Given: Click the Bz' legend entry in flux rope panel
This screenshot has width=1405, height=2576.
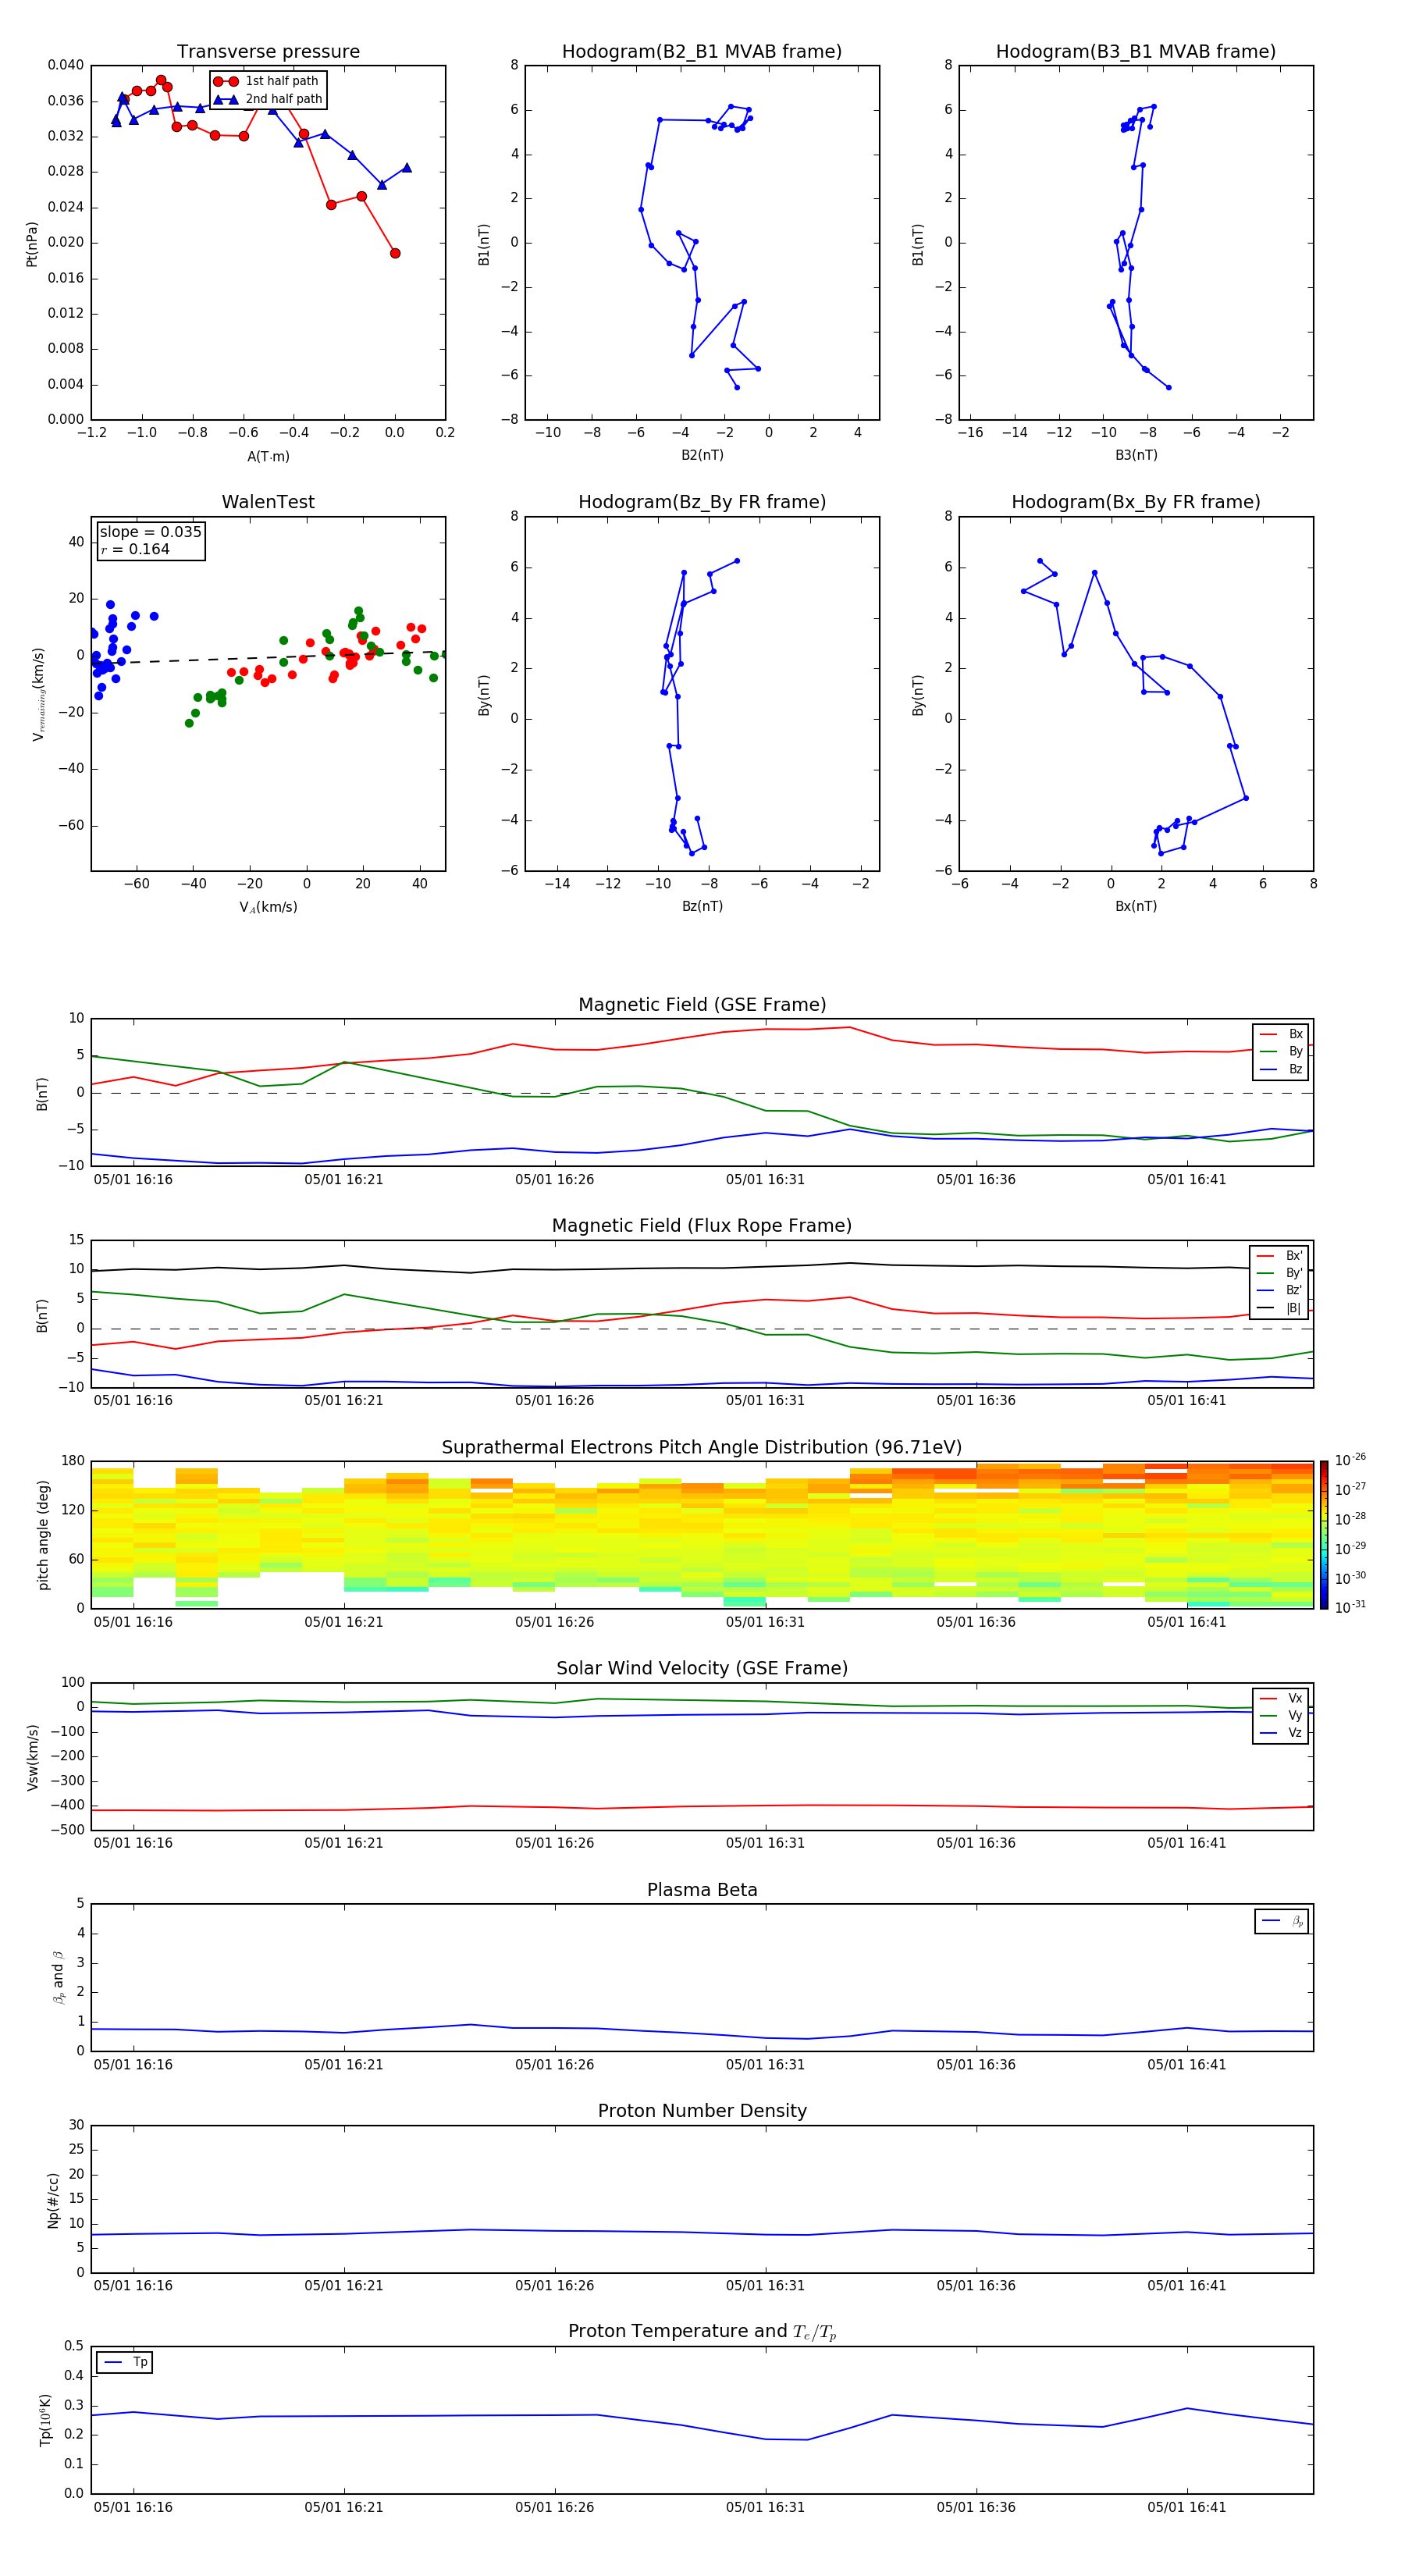Looking at the screenshot, I should coord(1279,1290).
